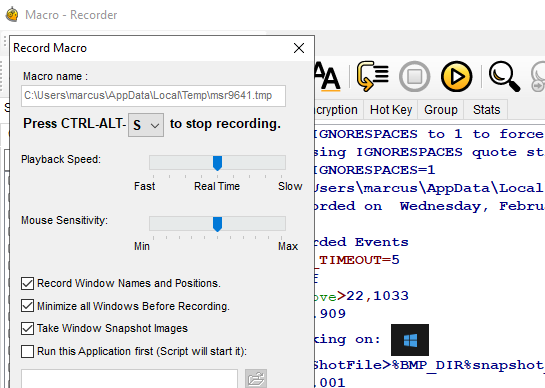Click the IGNORESPACES=1 line in script
This screenshot has width=545, height=388.
(x=375, y=170)
